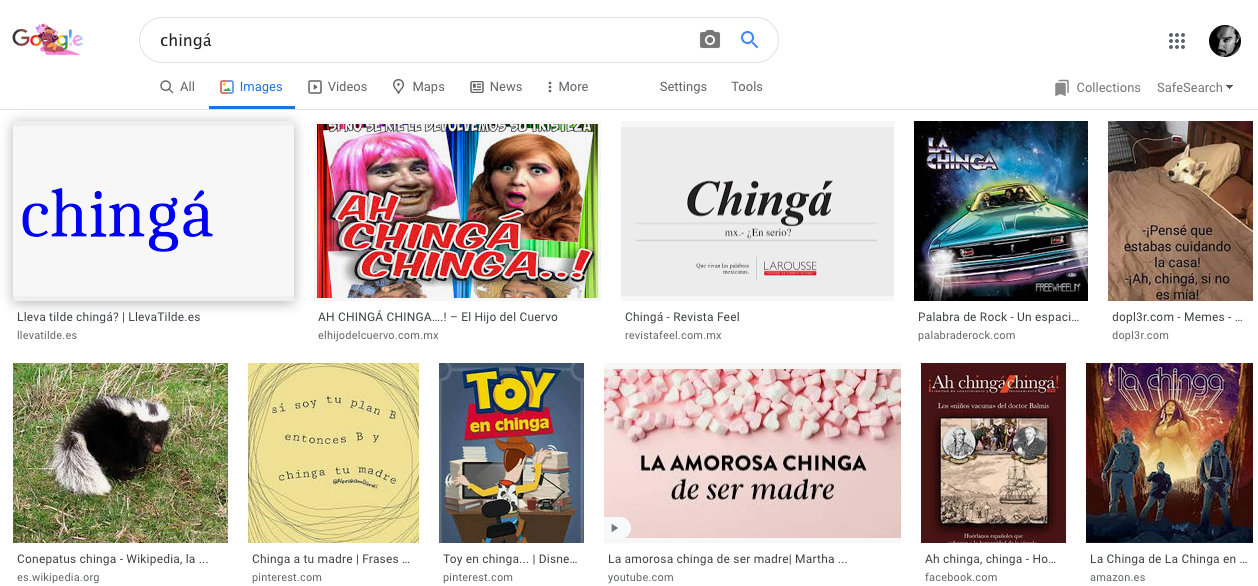Open Settings link
The image size is (1258, 586).
683,87
